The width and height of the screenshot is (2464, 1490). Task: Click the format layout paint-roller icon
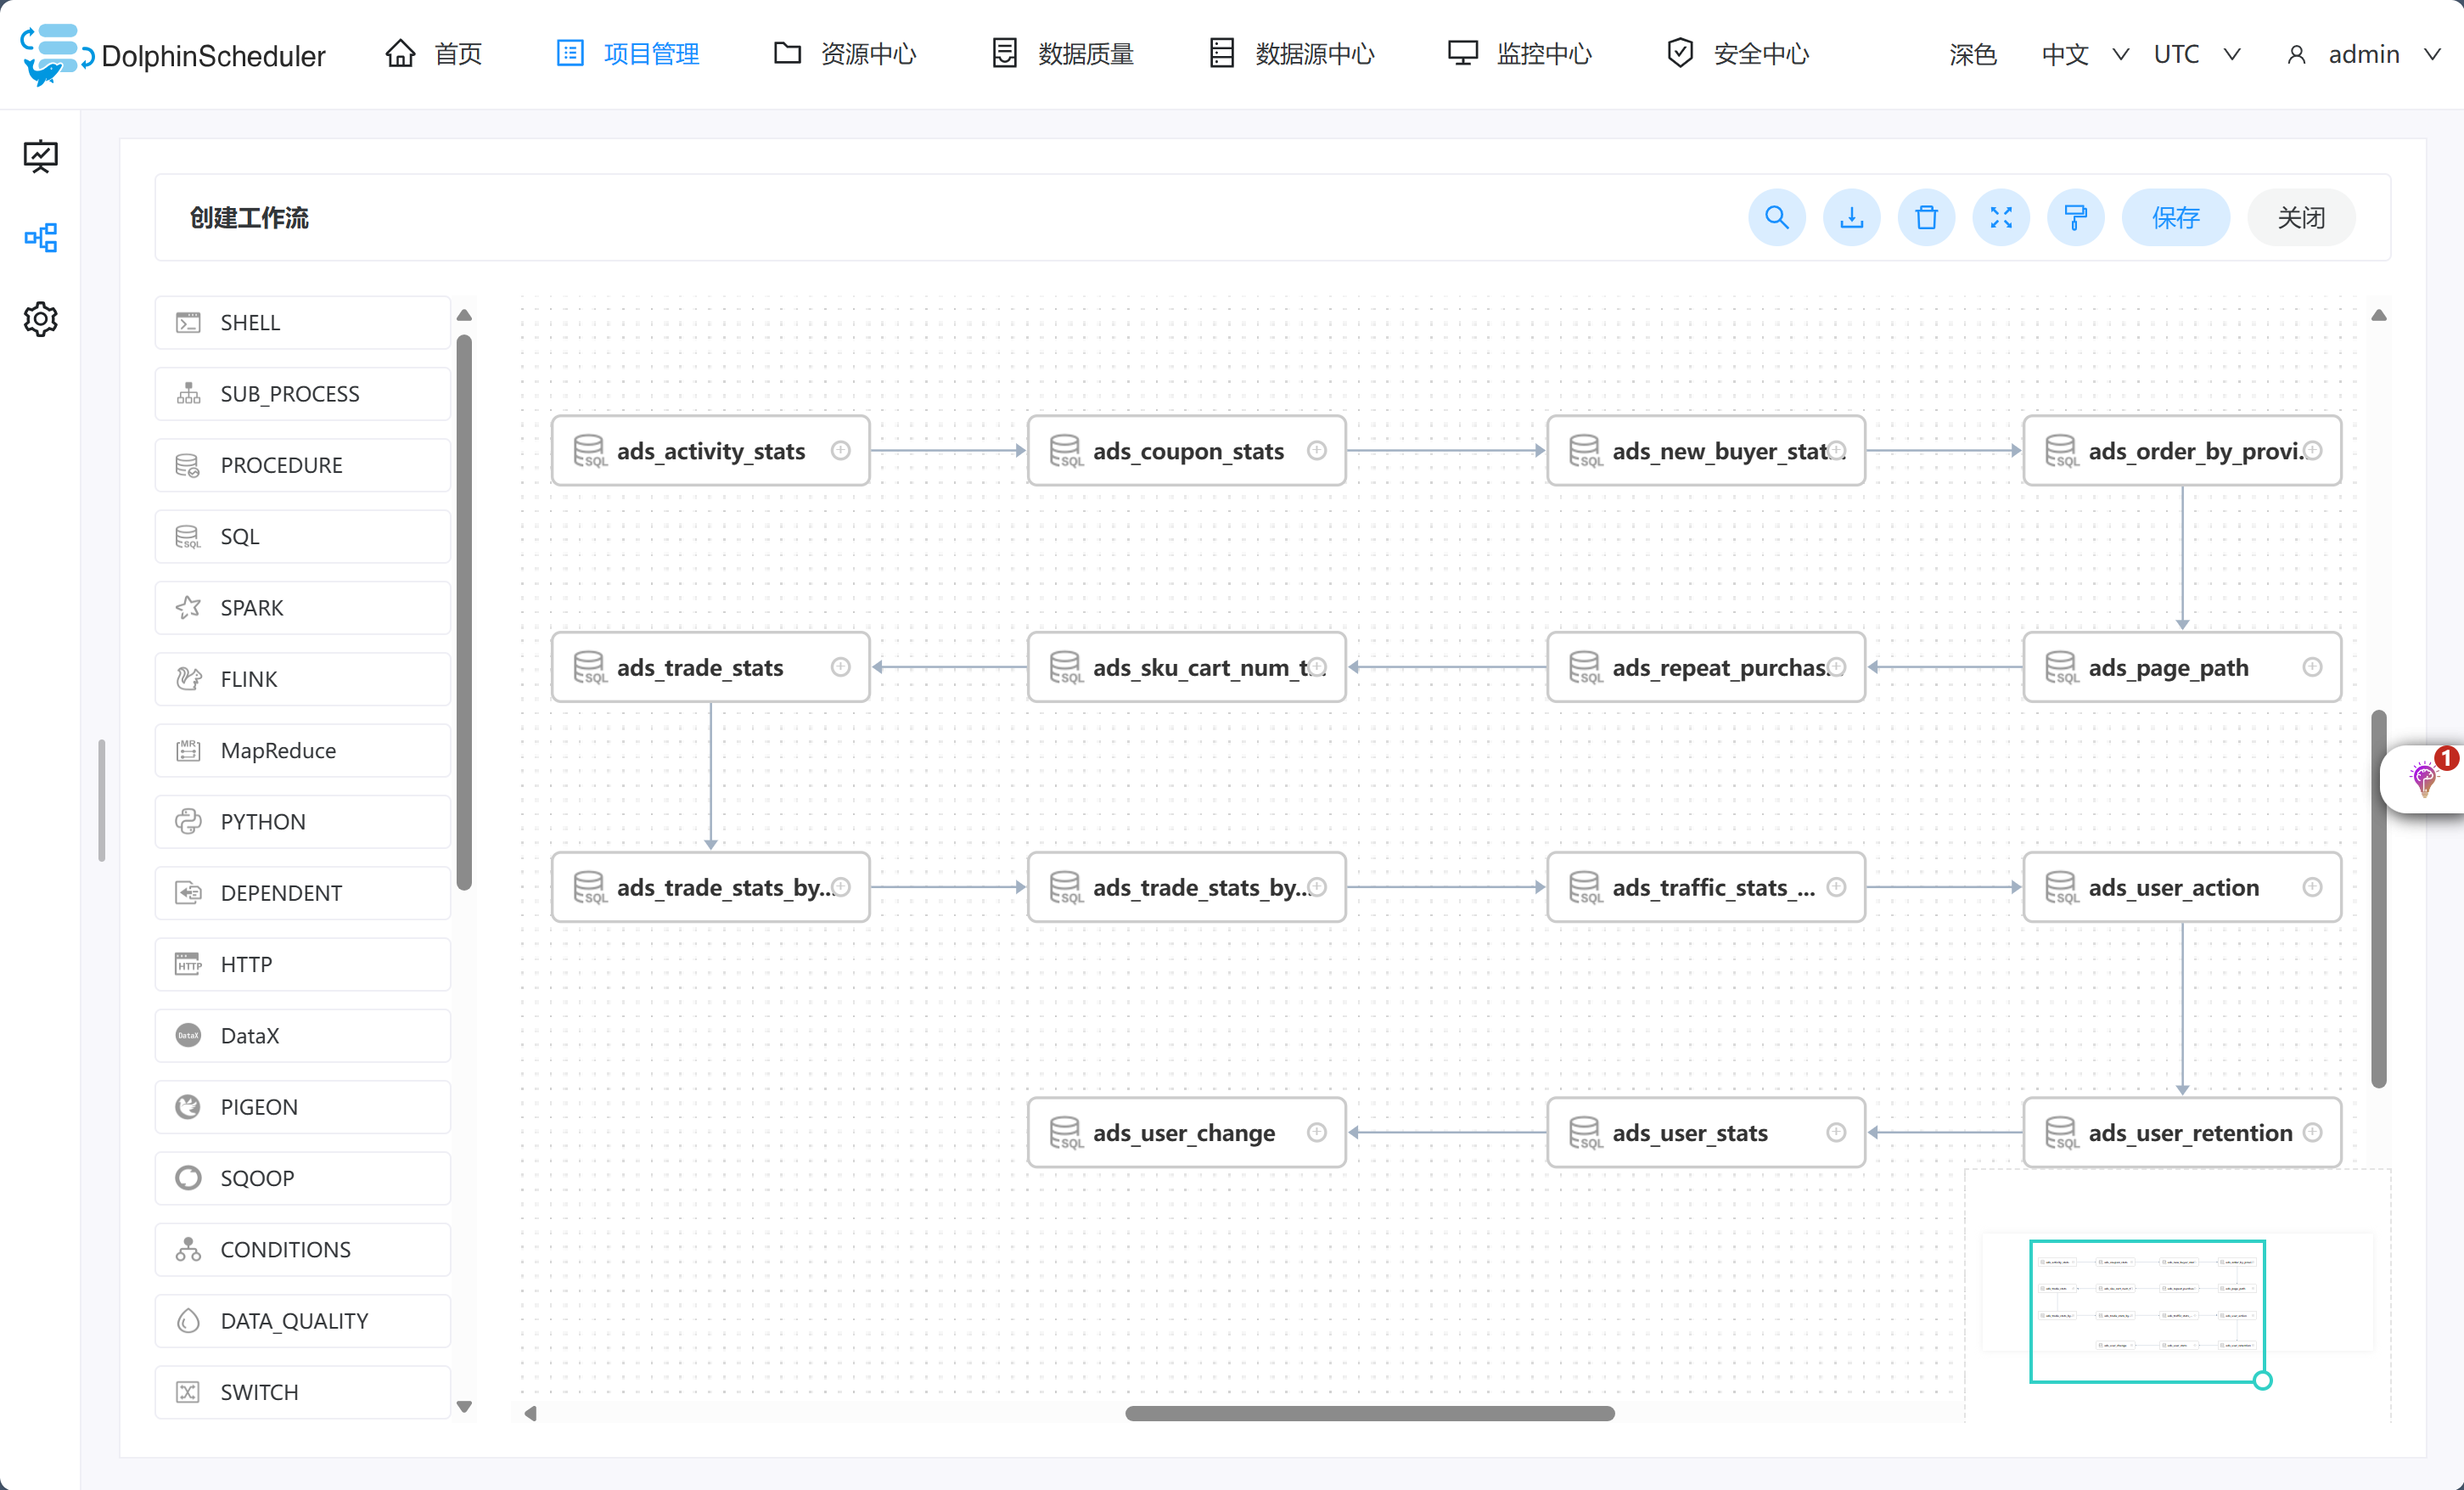(x=2075, y=217)
